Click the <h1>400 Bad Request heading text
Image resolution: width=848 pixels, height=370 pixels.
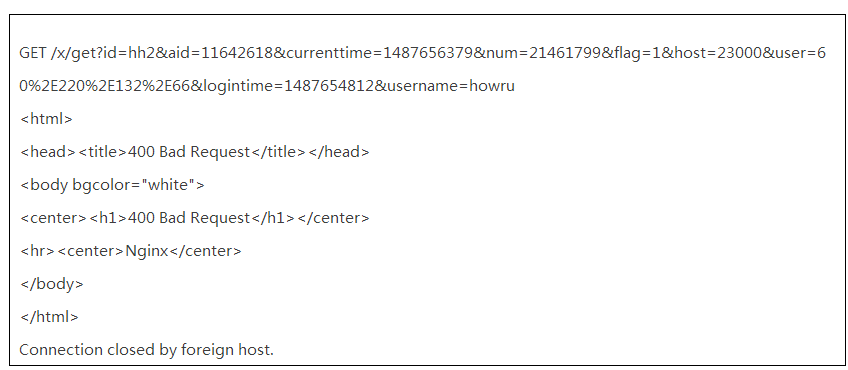click(x=170, y=218)
